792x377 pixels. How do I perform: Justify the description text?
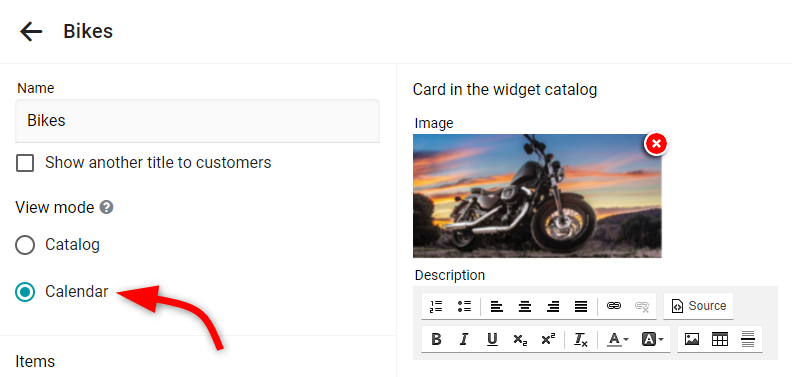click(581, 306)
